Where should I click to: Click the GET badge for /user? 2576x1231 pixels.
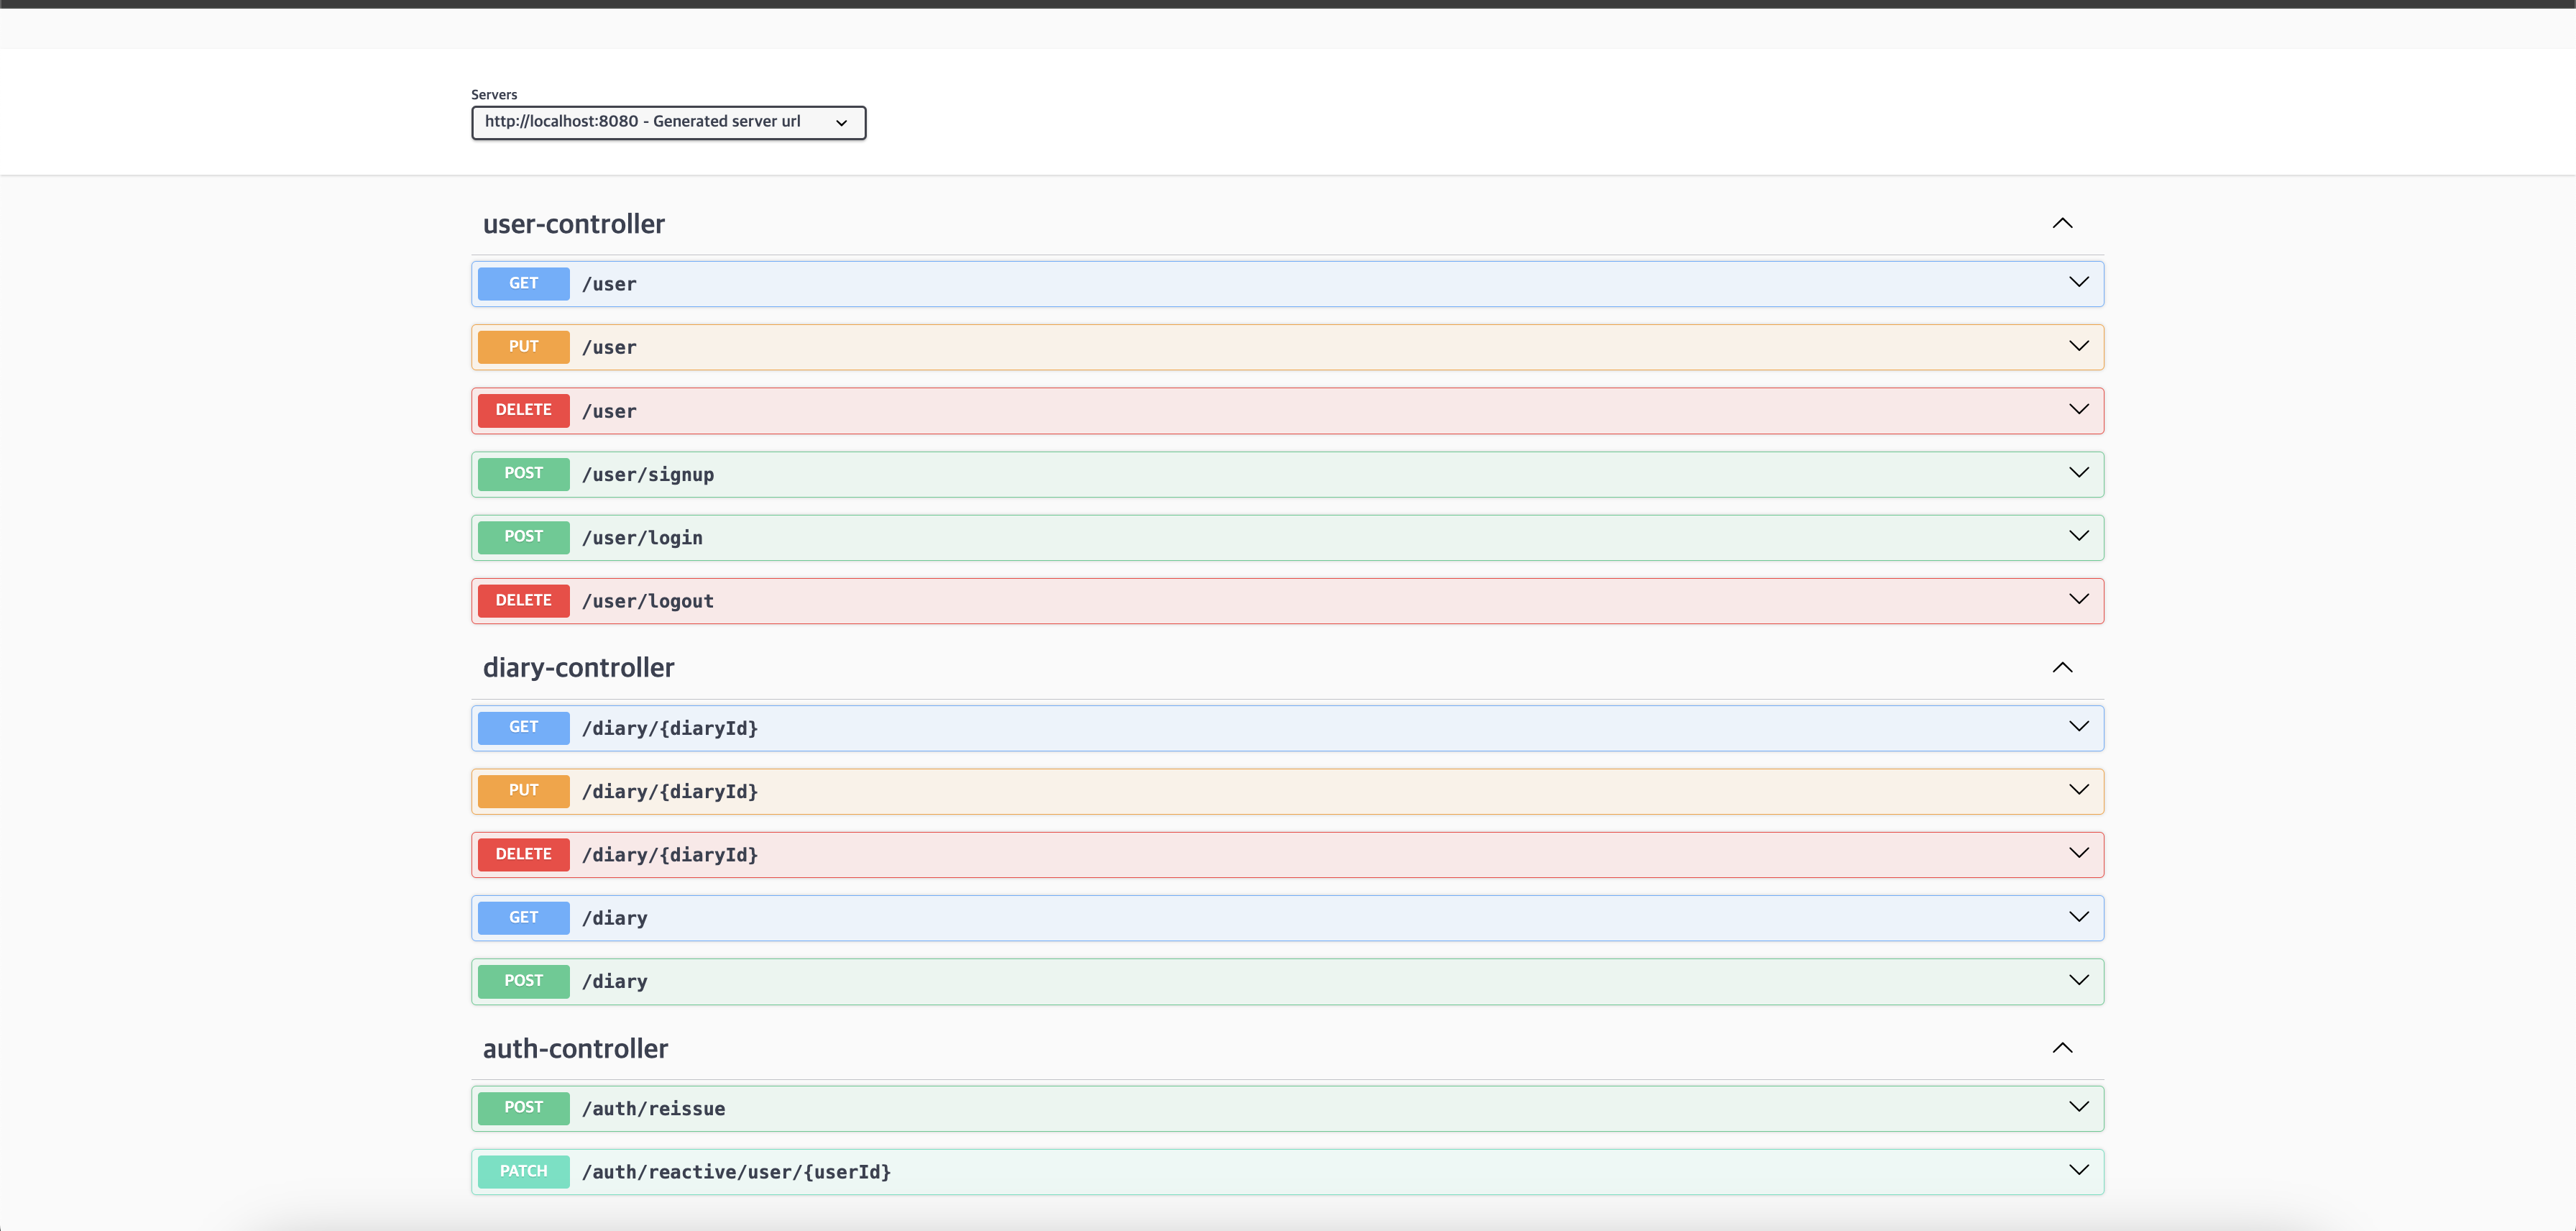coord(523,284)
